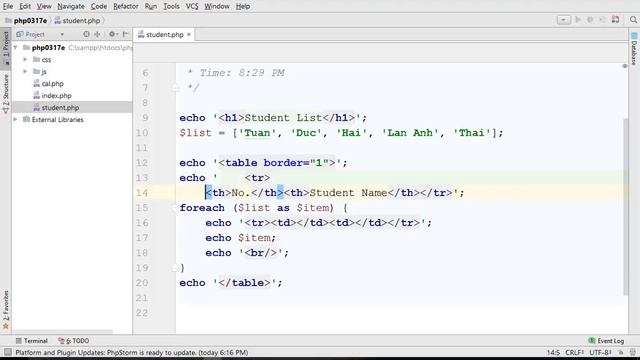The image size is (640, 360).
Task: Open the VCS menu
Action: coord(192,7)
